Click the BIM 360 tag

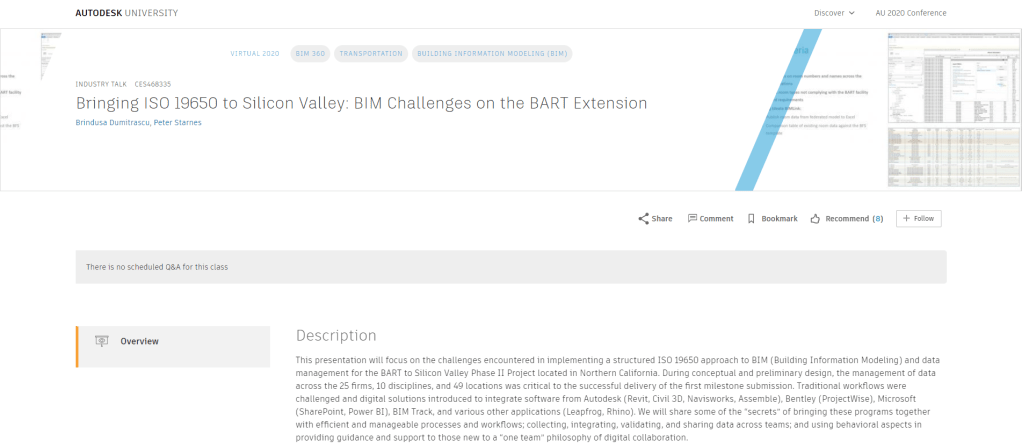[309, 53]
